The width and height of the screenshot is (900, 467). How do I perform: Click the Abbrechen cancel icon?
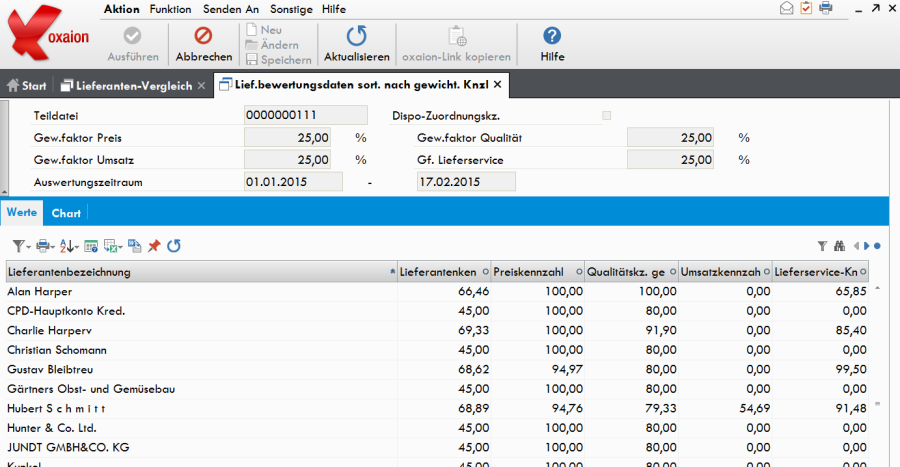pos(203,36)
